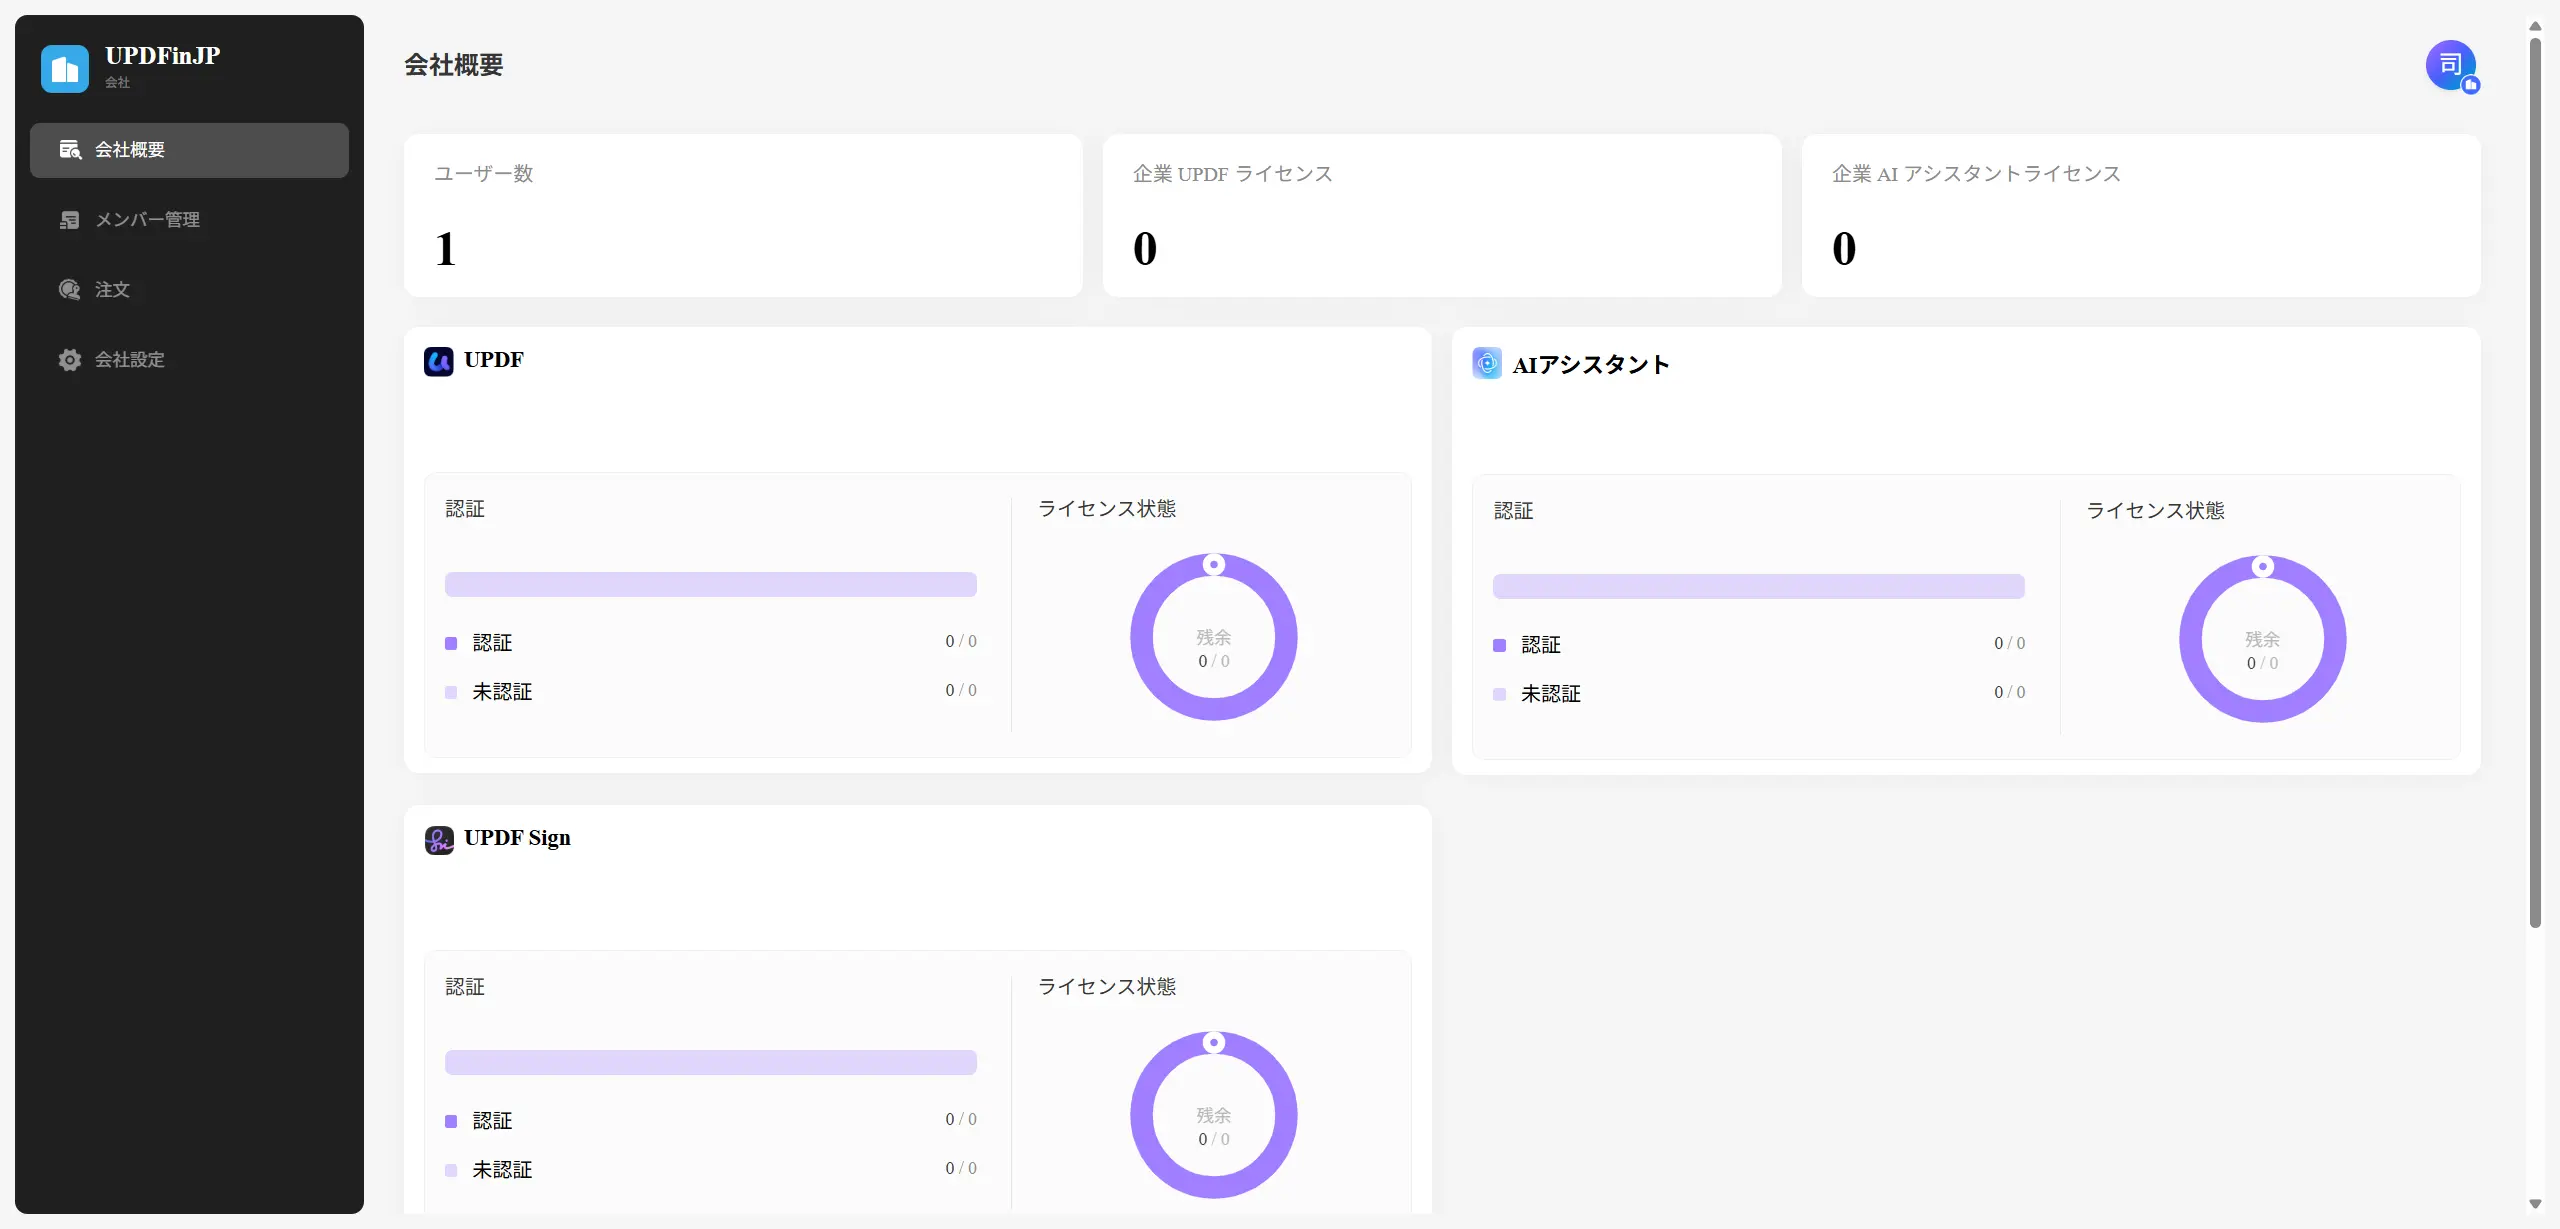Image resolution: width=2560 pixels, height=1229 pixels.
Task: Open the user avatar at top right
Action: point(2450,66)
